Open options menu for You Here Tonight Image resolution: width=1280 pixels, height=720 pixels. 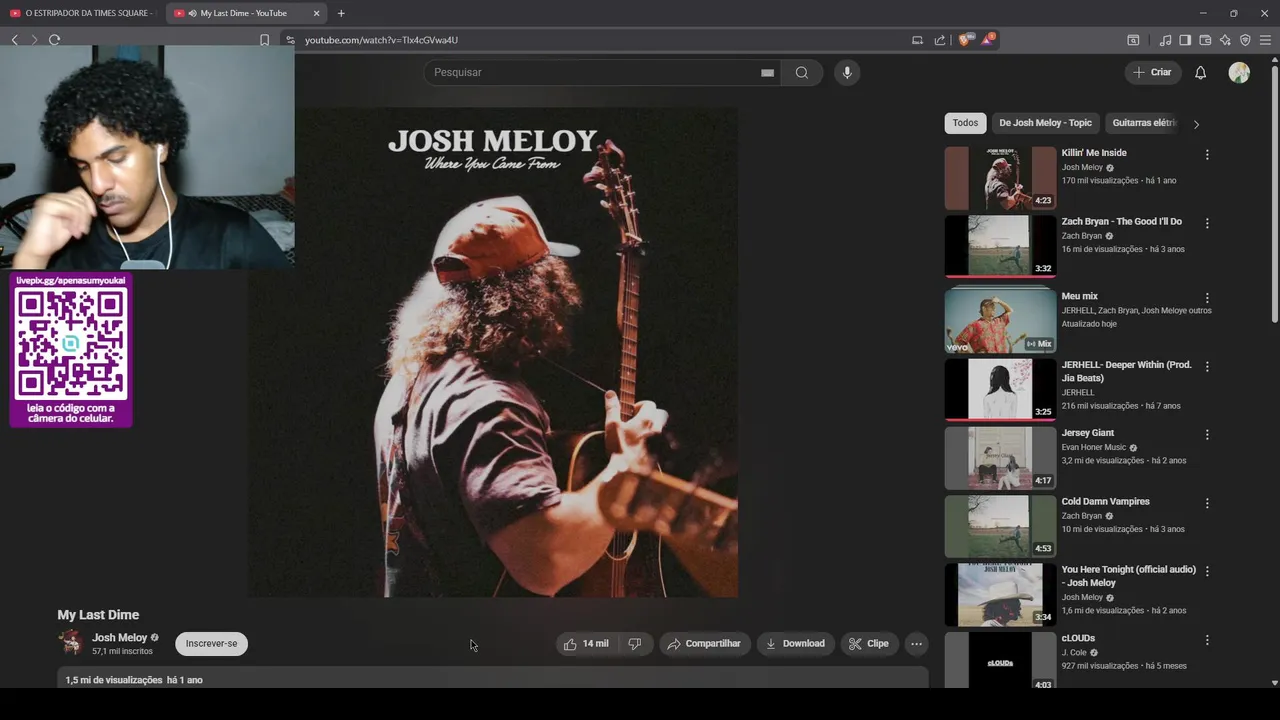(1207, 571)
